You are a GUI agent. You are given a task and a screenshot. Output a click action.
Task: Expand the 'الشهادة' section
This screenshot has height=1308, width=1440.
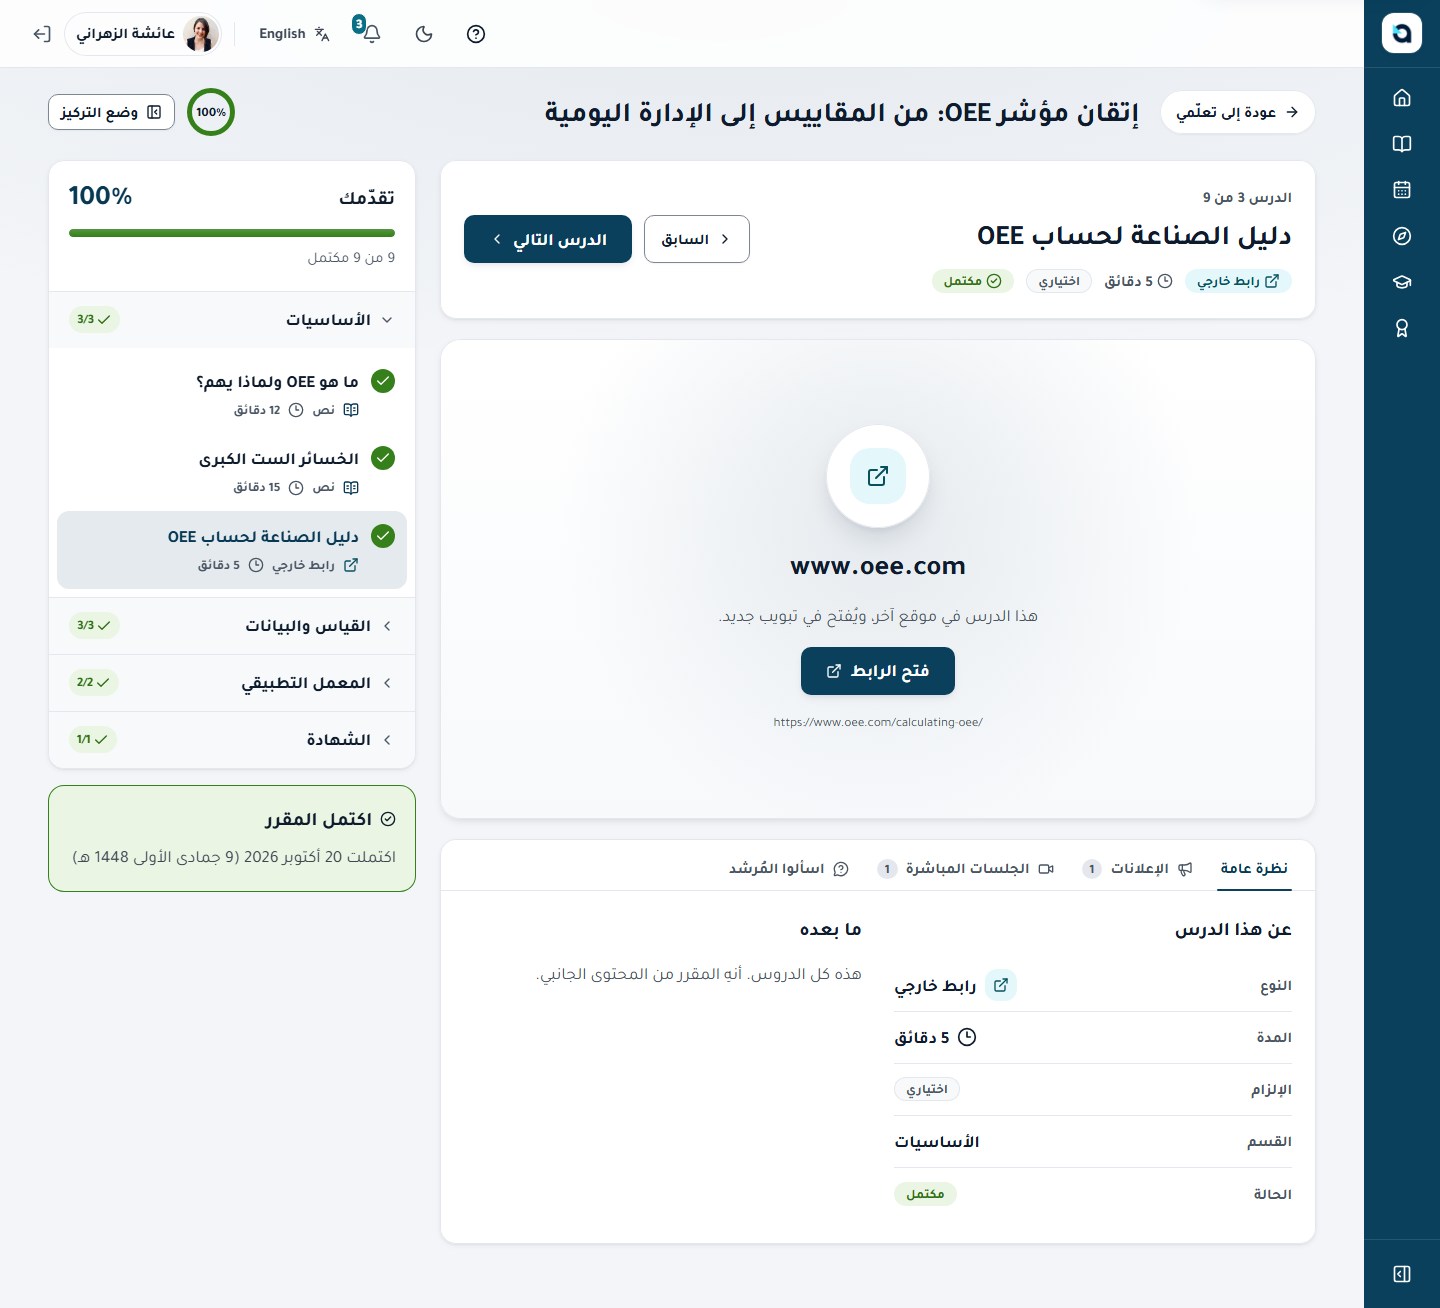pos(232,740)
